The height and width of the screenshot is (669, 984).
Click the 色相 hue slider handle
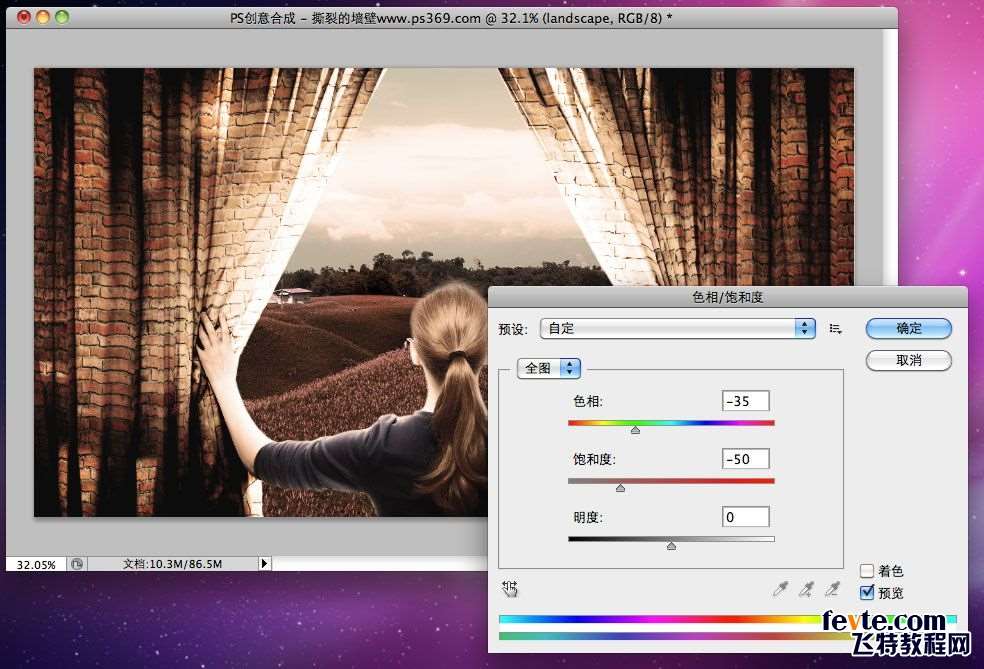pos(635,430)
